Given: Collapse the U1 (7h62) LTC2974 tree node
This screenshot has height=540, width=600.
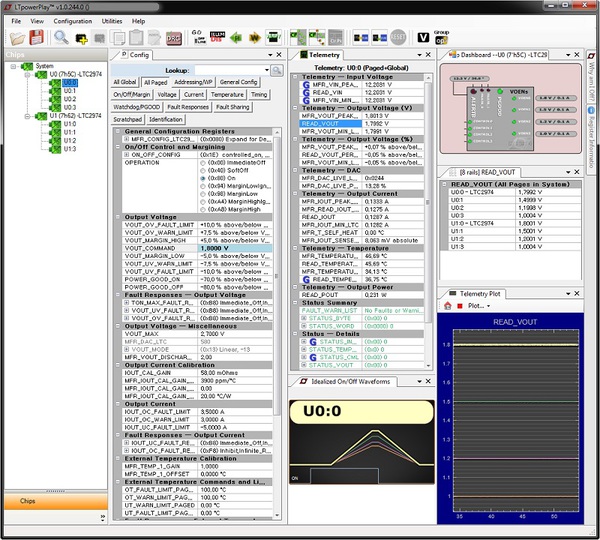Looking at the screenshot, I should (29, 116).
